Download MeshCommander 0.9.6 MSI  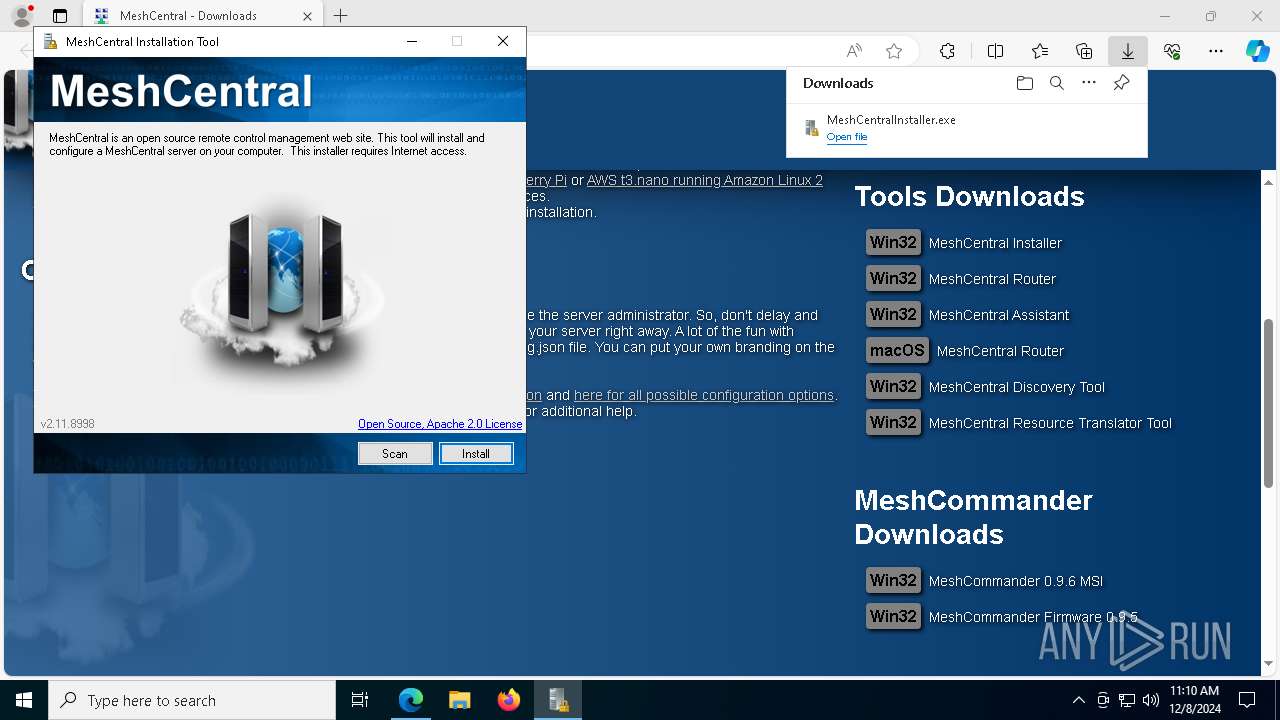tap(1016, 581)
